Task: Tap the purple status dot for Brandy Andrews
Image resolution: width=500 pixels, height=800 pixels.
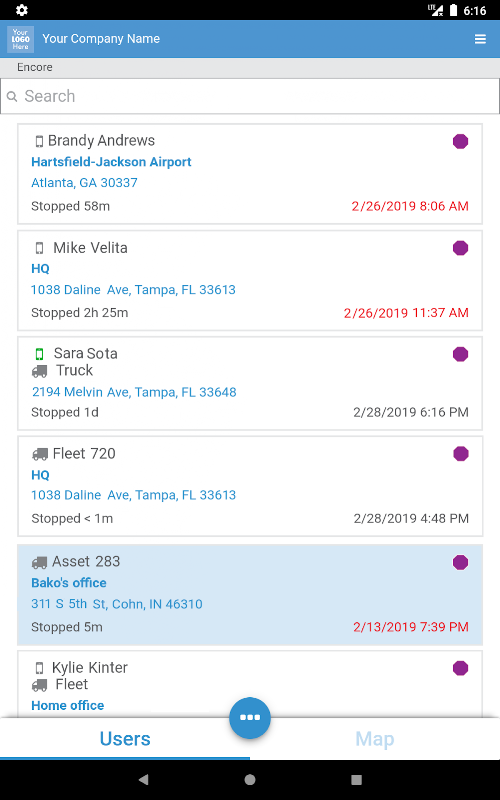Action: 460,141
